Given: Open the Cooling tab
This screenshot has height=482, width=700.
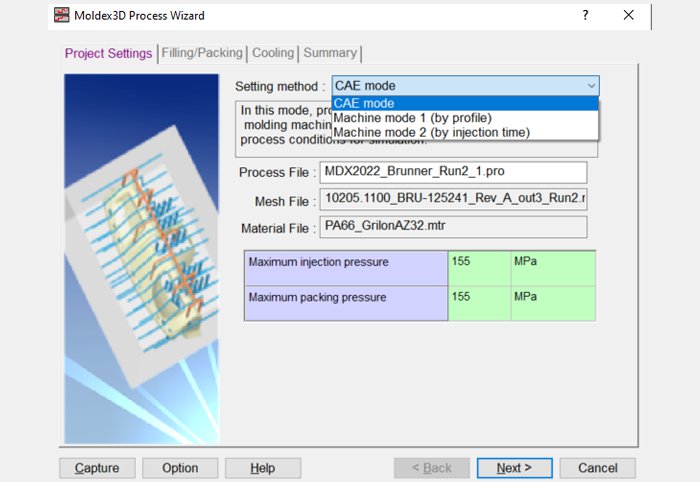Looking at the screenshot, I should point(273,53).
